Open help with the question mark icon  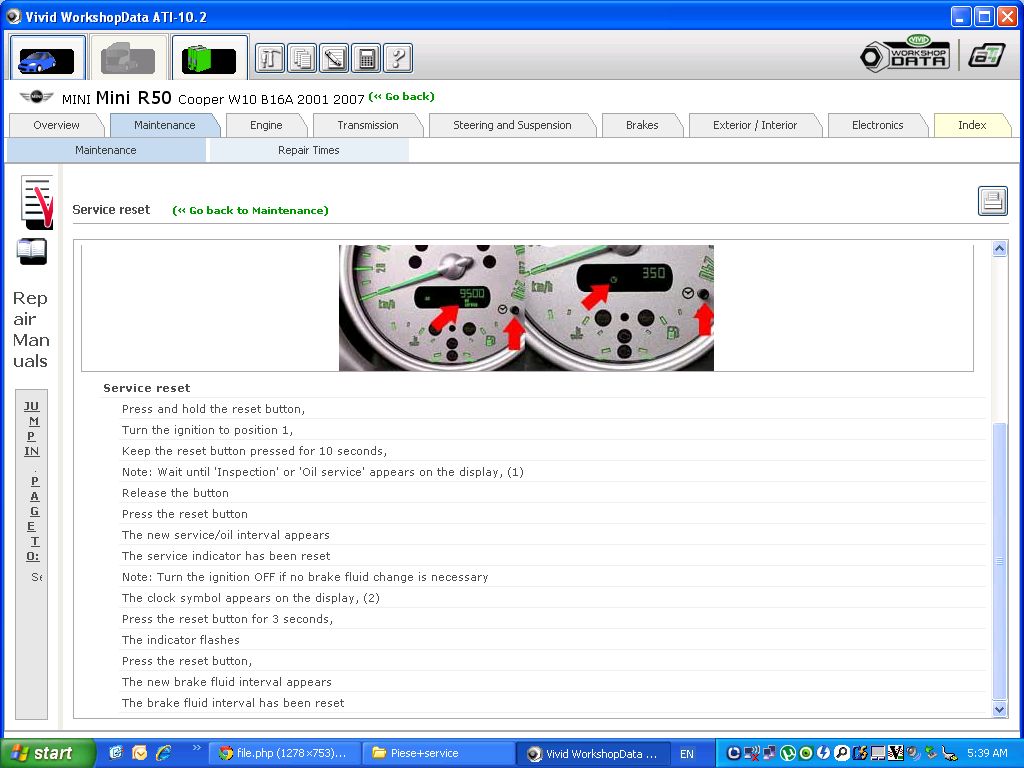(398, 58)
